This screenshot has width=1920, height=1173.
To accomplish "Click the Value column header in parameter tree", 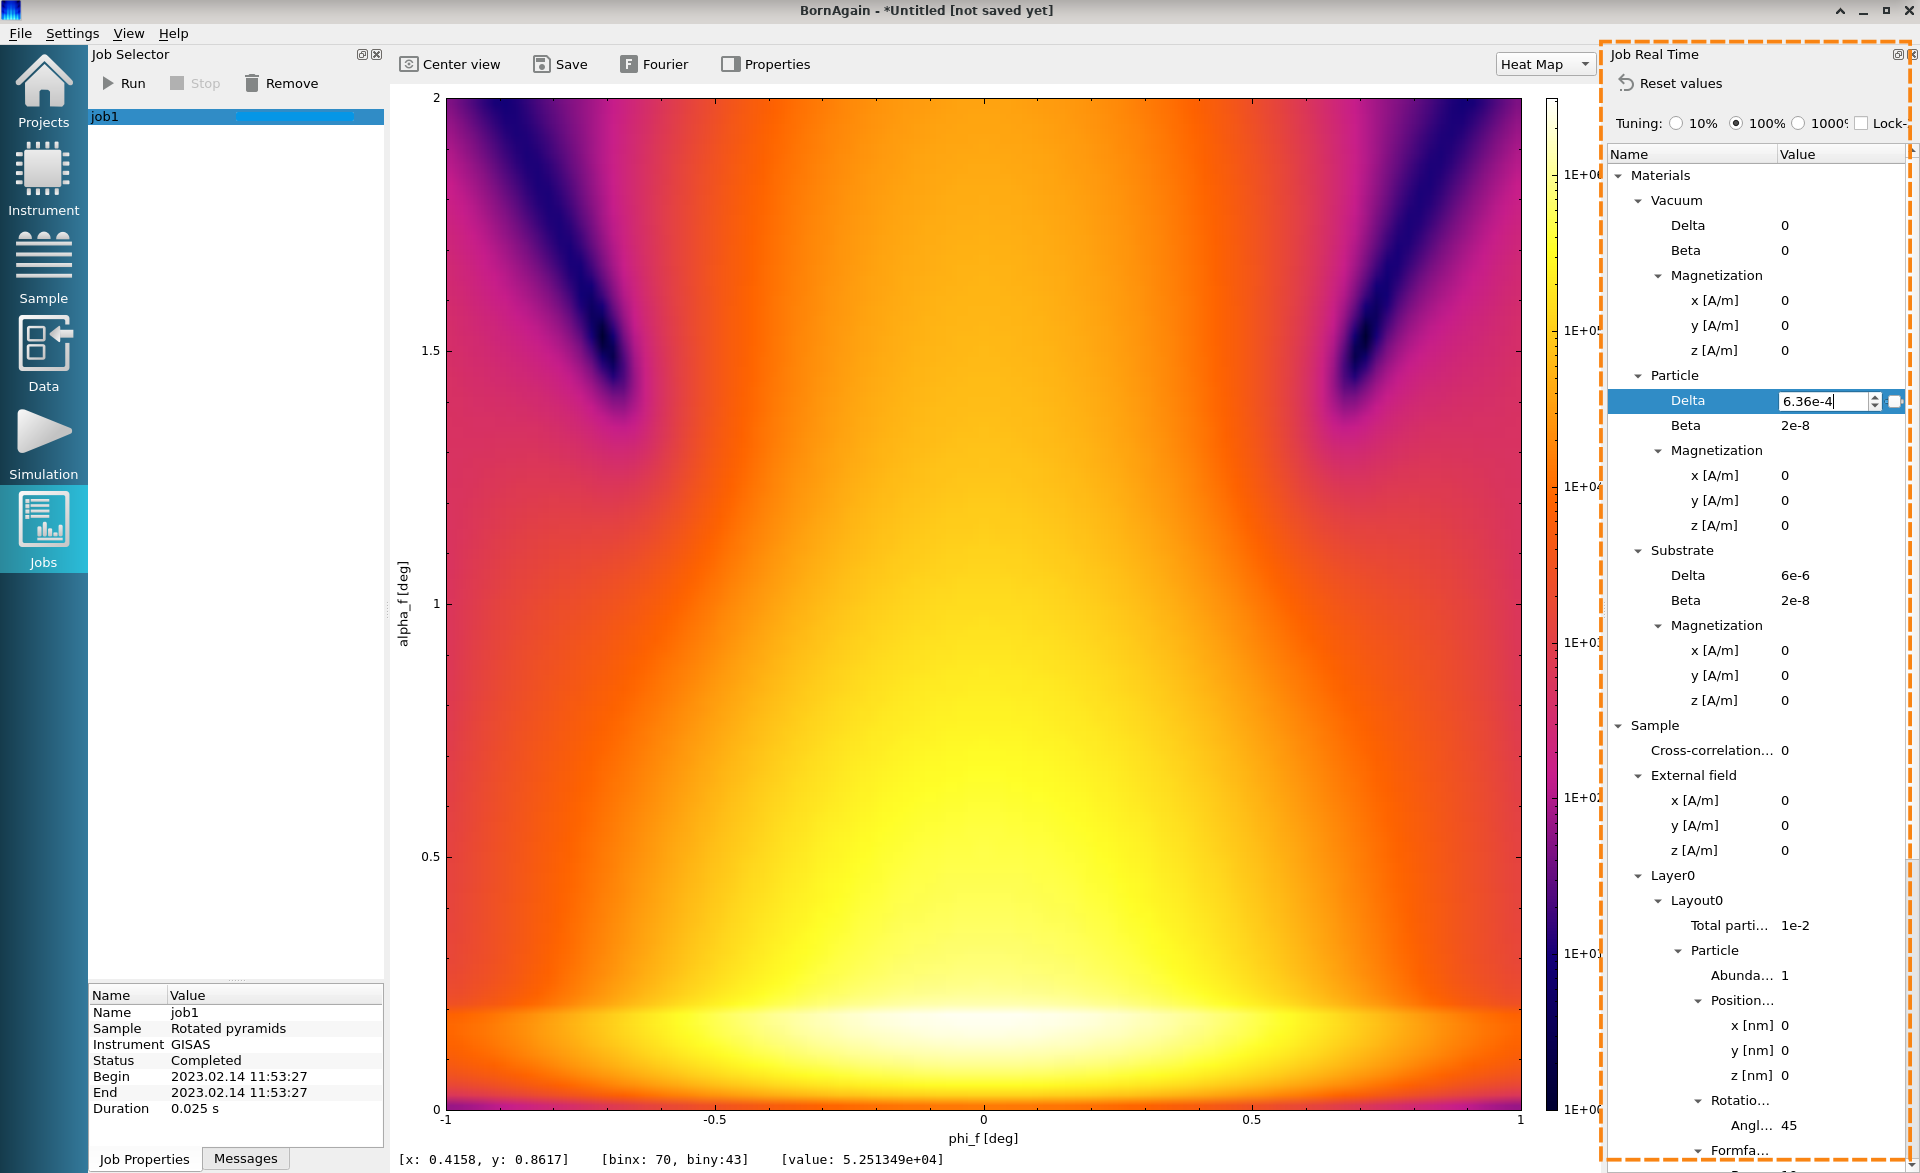I will 1841,154.
